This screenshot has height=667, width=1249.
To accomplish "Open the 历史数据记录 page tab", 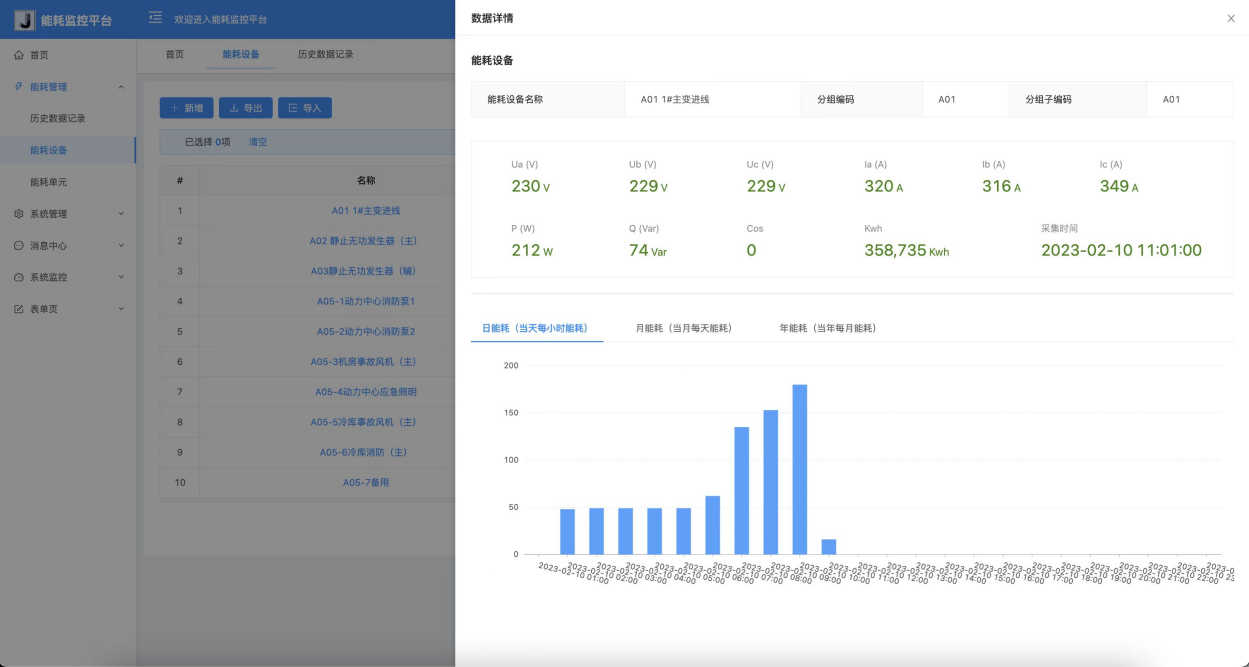I will click(325, 54).
